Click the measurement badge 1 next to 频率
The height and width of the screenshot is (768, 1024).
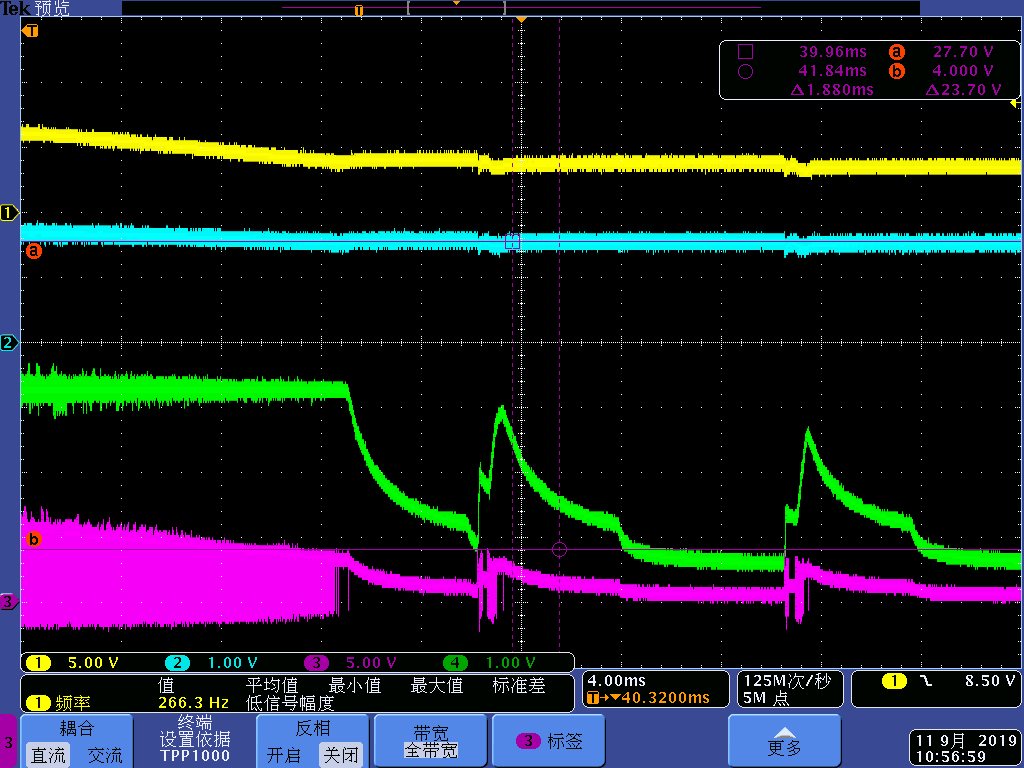[x=38, y=703]
